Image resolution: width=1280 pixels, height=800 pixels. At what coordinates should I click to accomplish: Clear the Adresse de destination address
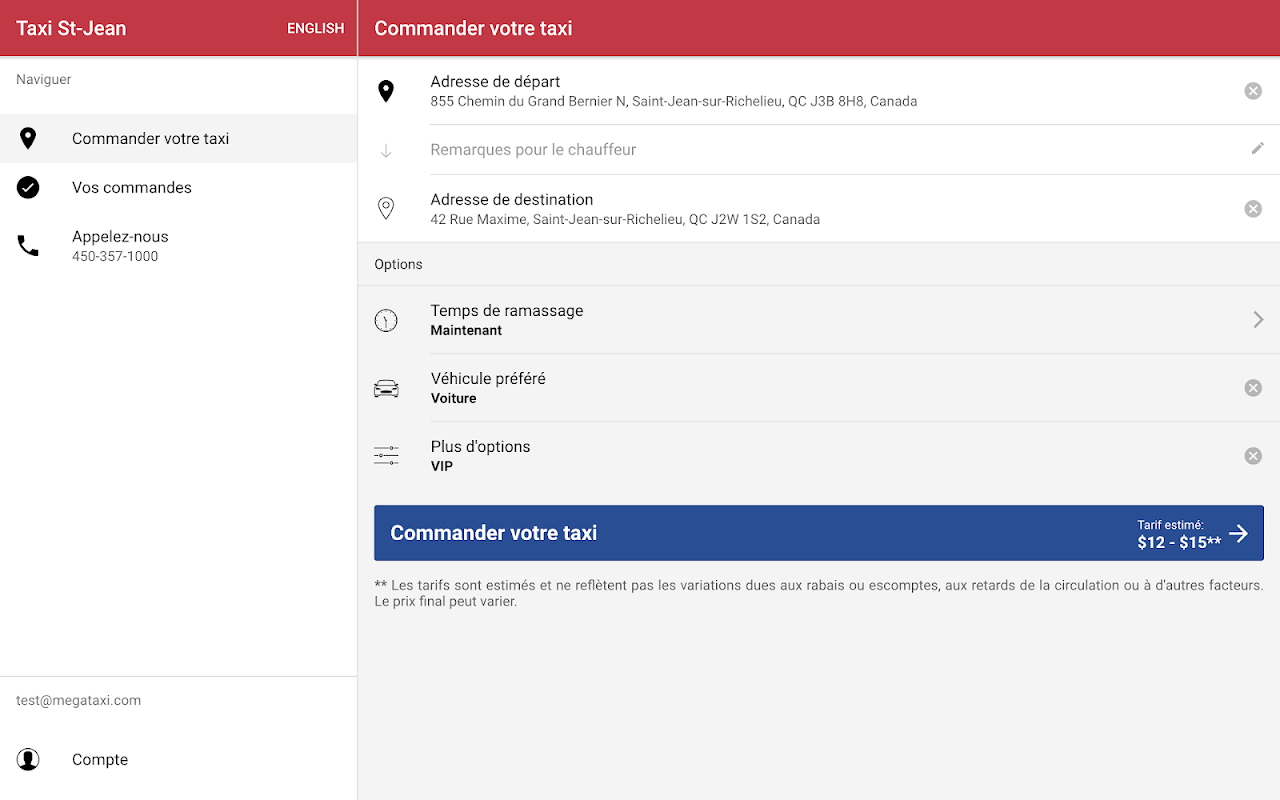point(1253,209)
